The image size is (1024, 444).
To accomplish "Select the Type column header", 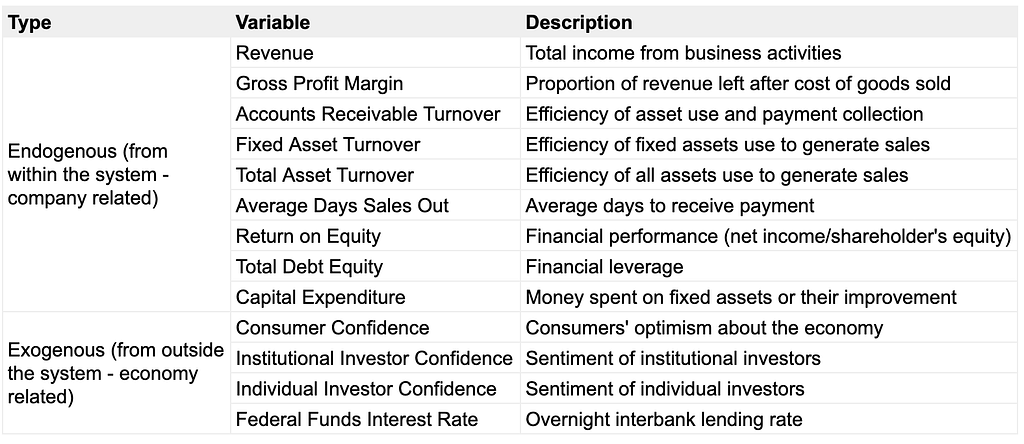I will point(116,22).
